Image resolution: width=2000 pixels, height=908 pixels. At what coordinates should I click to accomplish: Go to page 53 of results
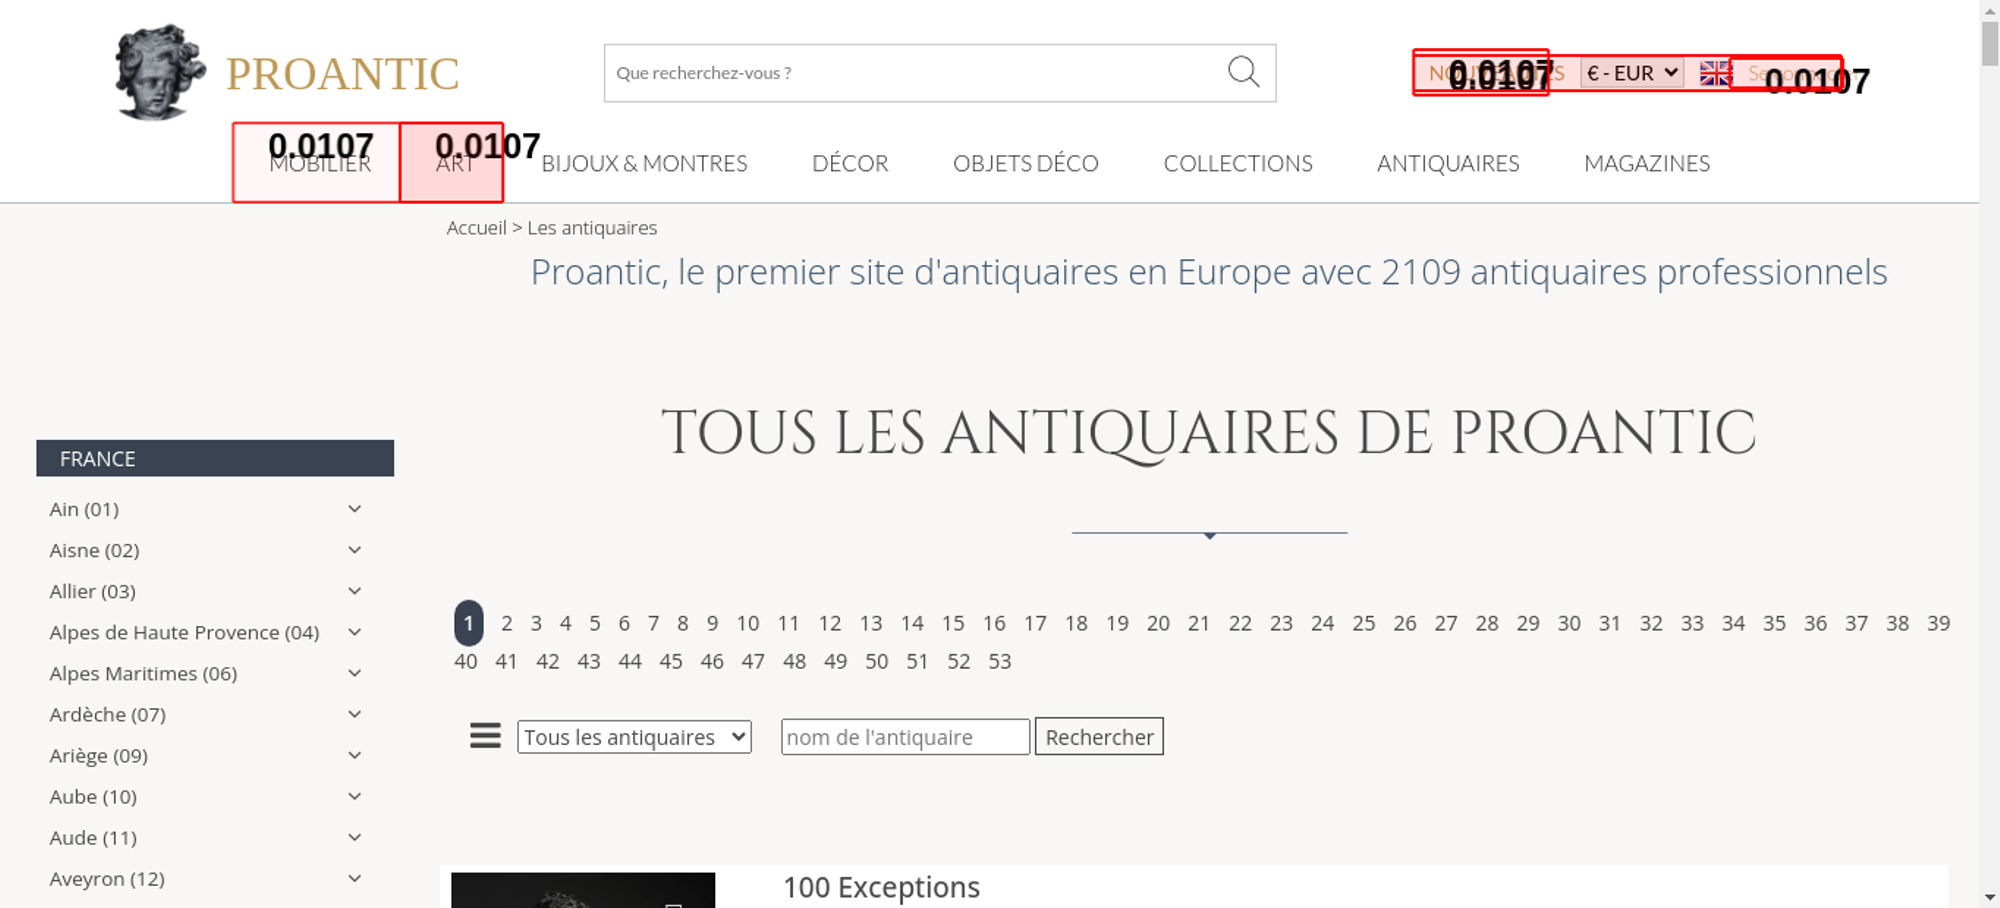click(999, 661)
